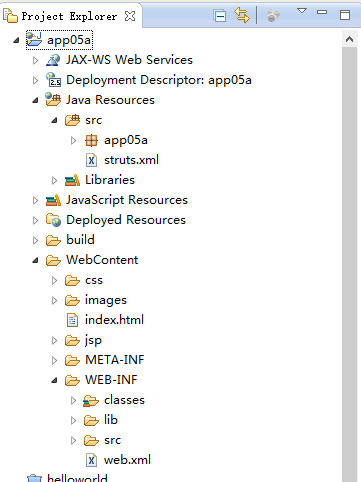Click the META-INF folder icon
The width and height of the screenshot is (361, 482).
pyautogui.click(x=72, y=360)
